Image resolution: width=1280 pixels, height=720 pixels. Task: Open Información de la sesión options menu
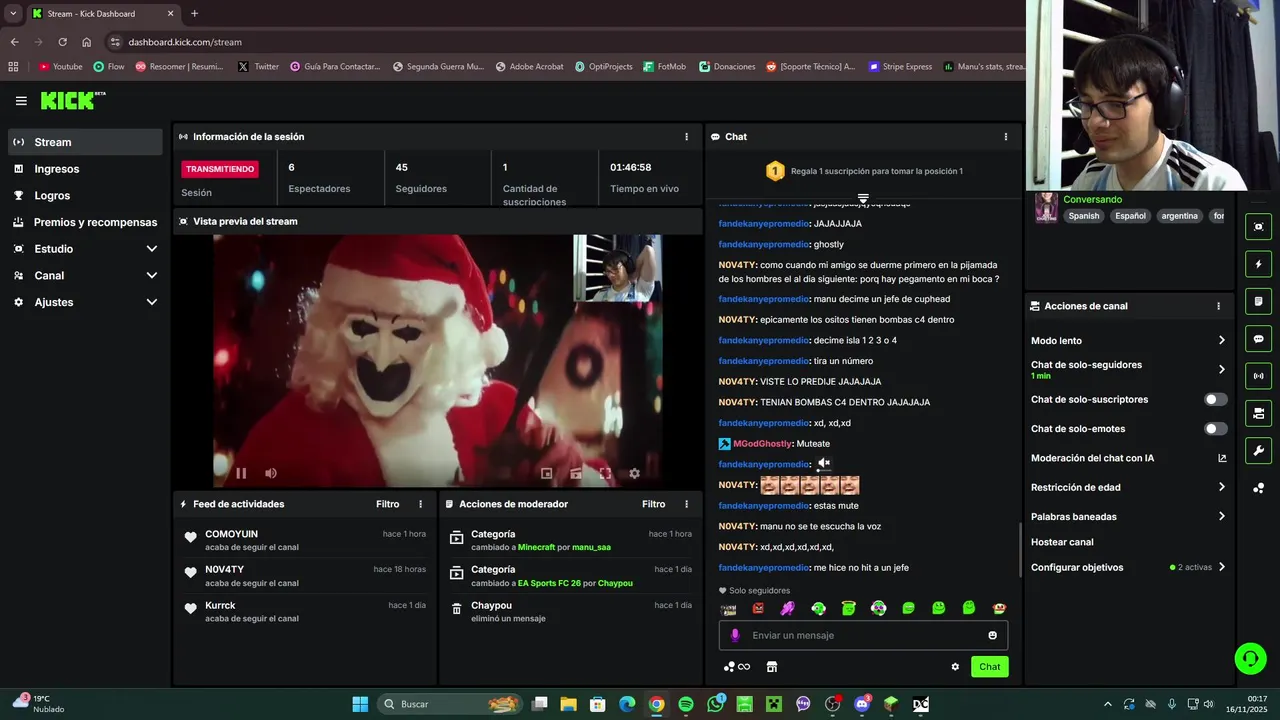(686, 137)
